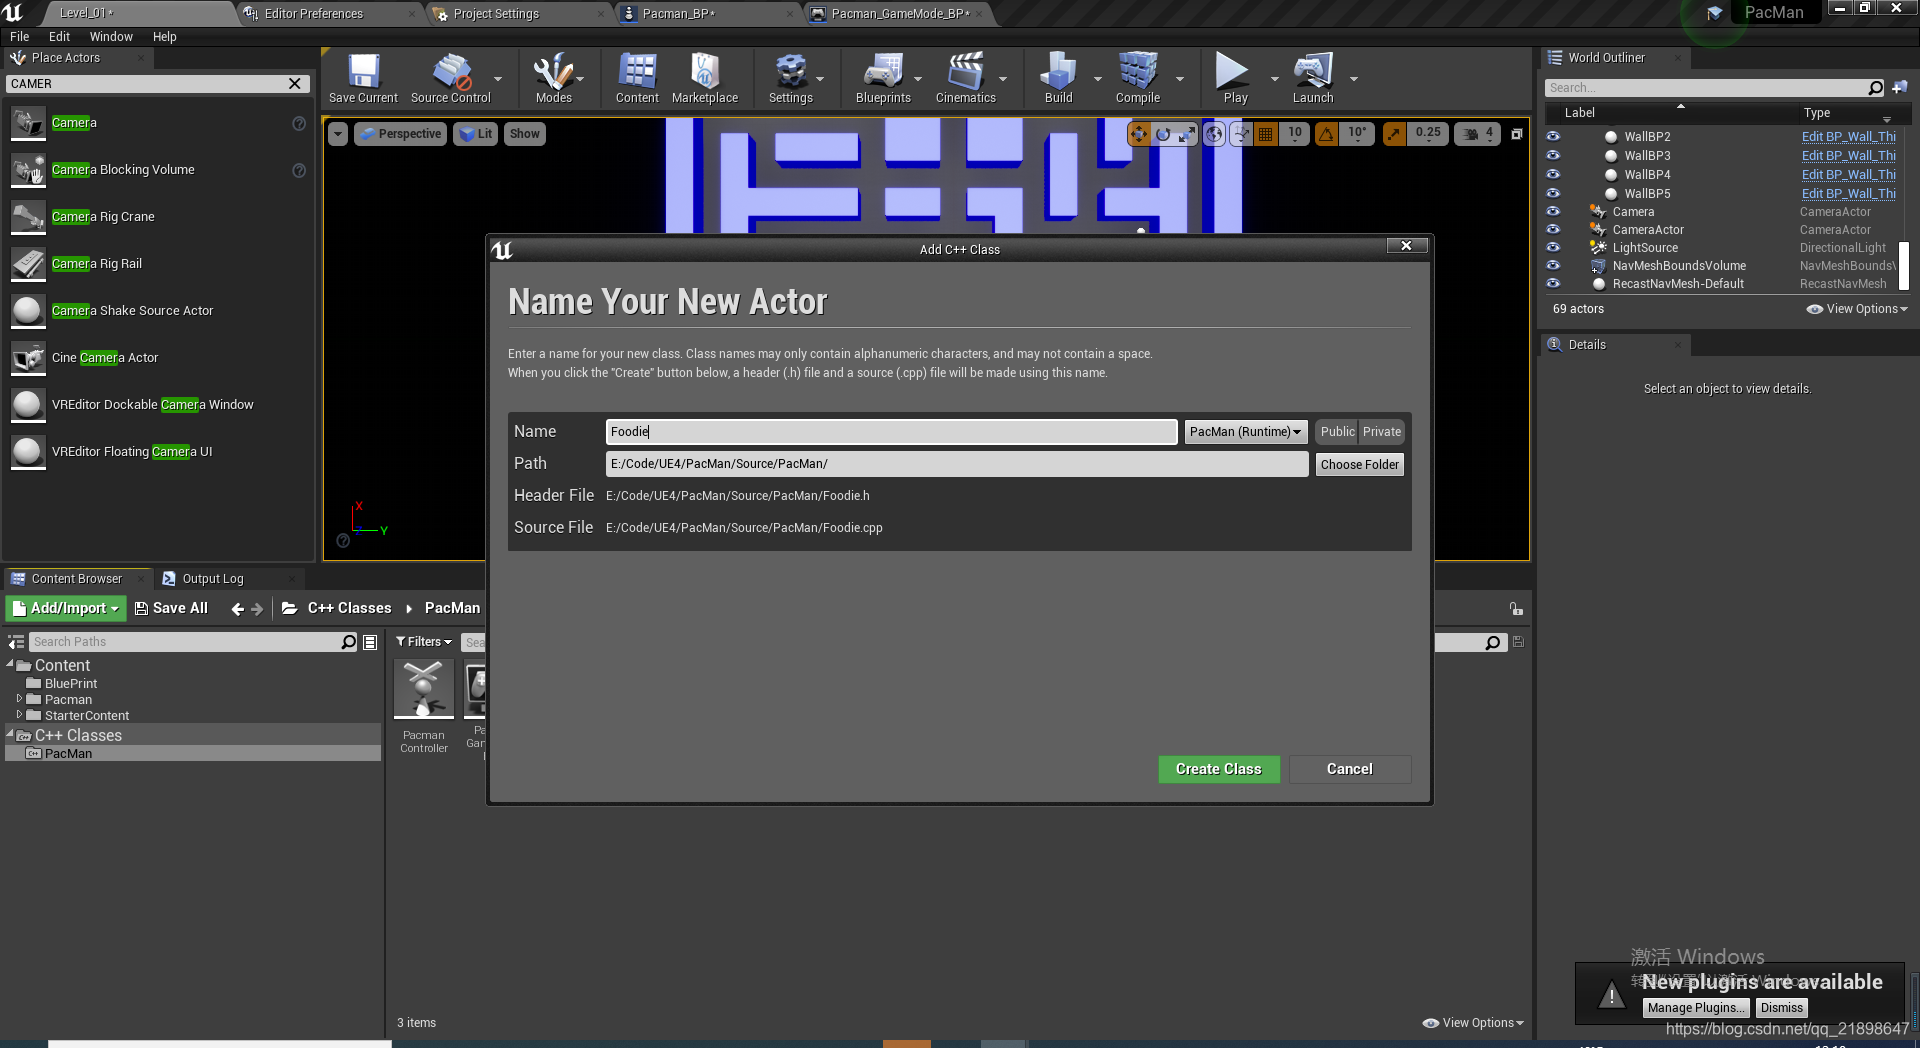Screen dimensions: 1920x1048
Task: Select Camera Shake Source Actor
Action: [x=157, y=311]
